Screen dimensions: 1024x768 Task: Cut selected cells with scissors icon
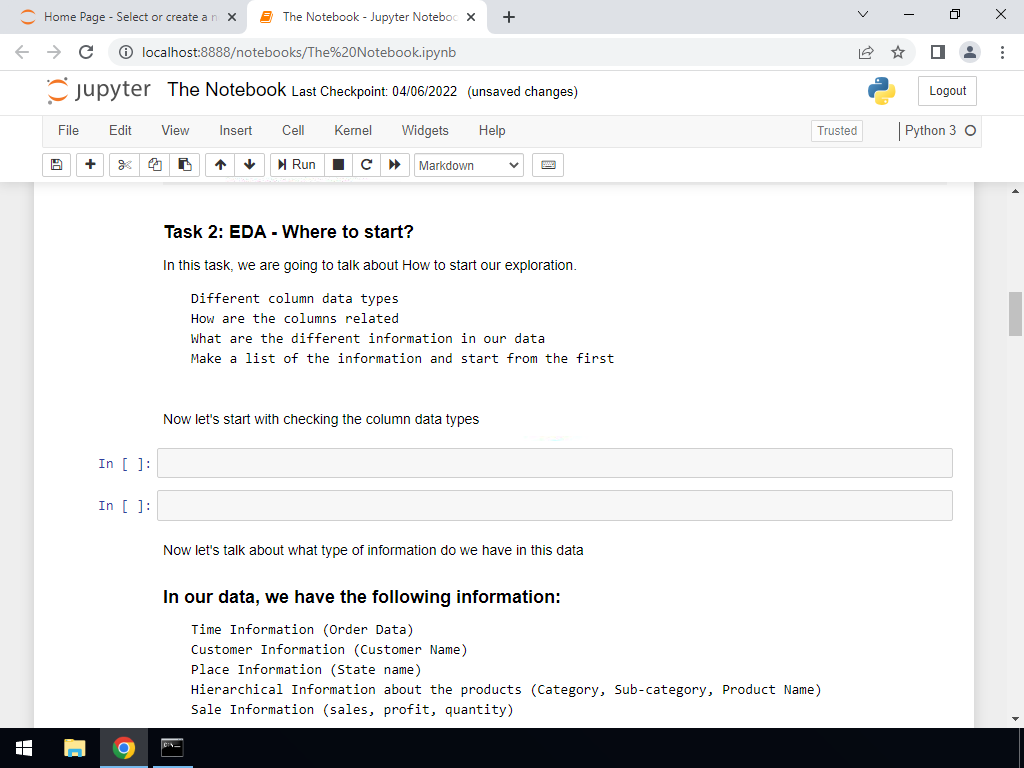point(124,165)
